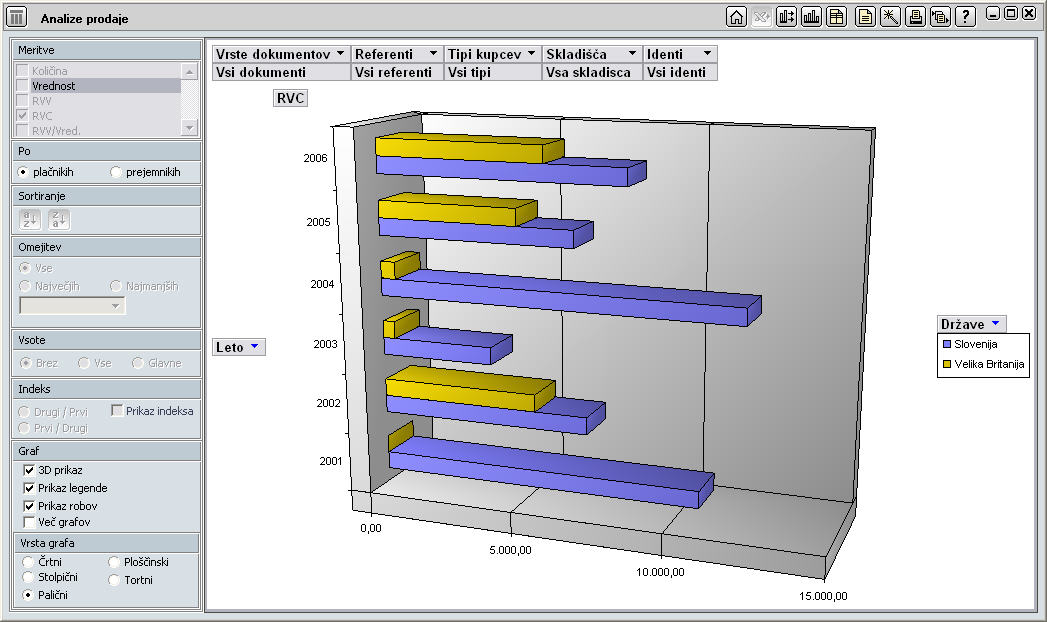Choose the Tortni chart type
This screenshot has height=622, width=1047.
pyautogui.click(x=114, y=579)
